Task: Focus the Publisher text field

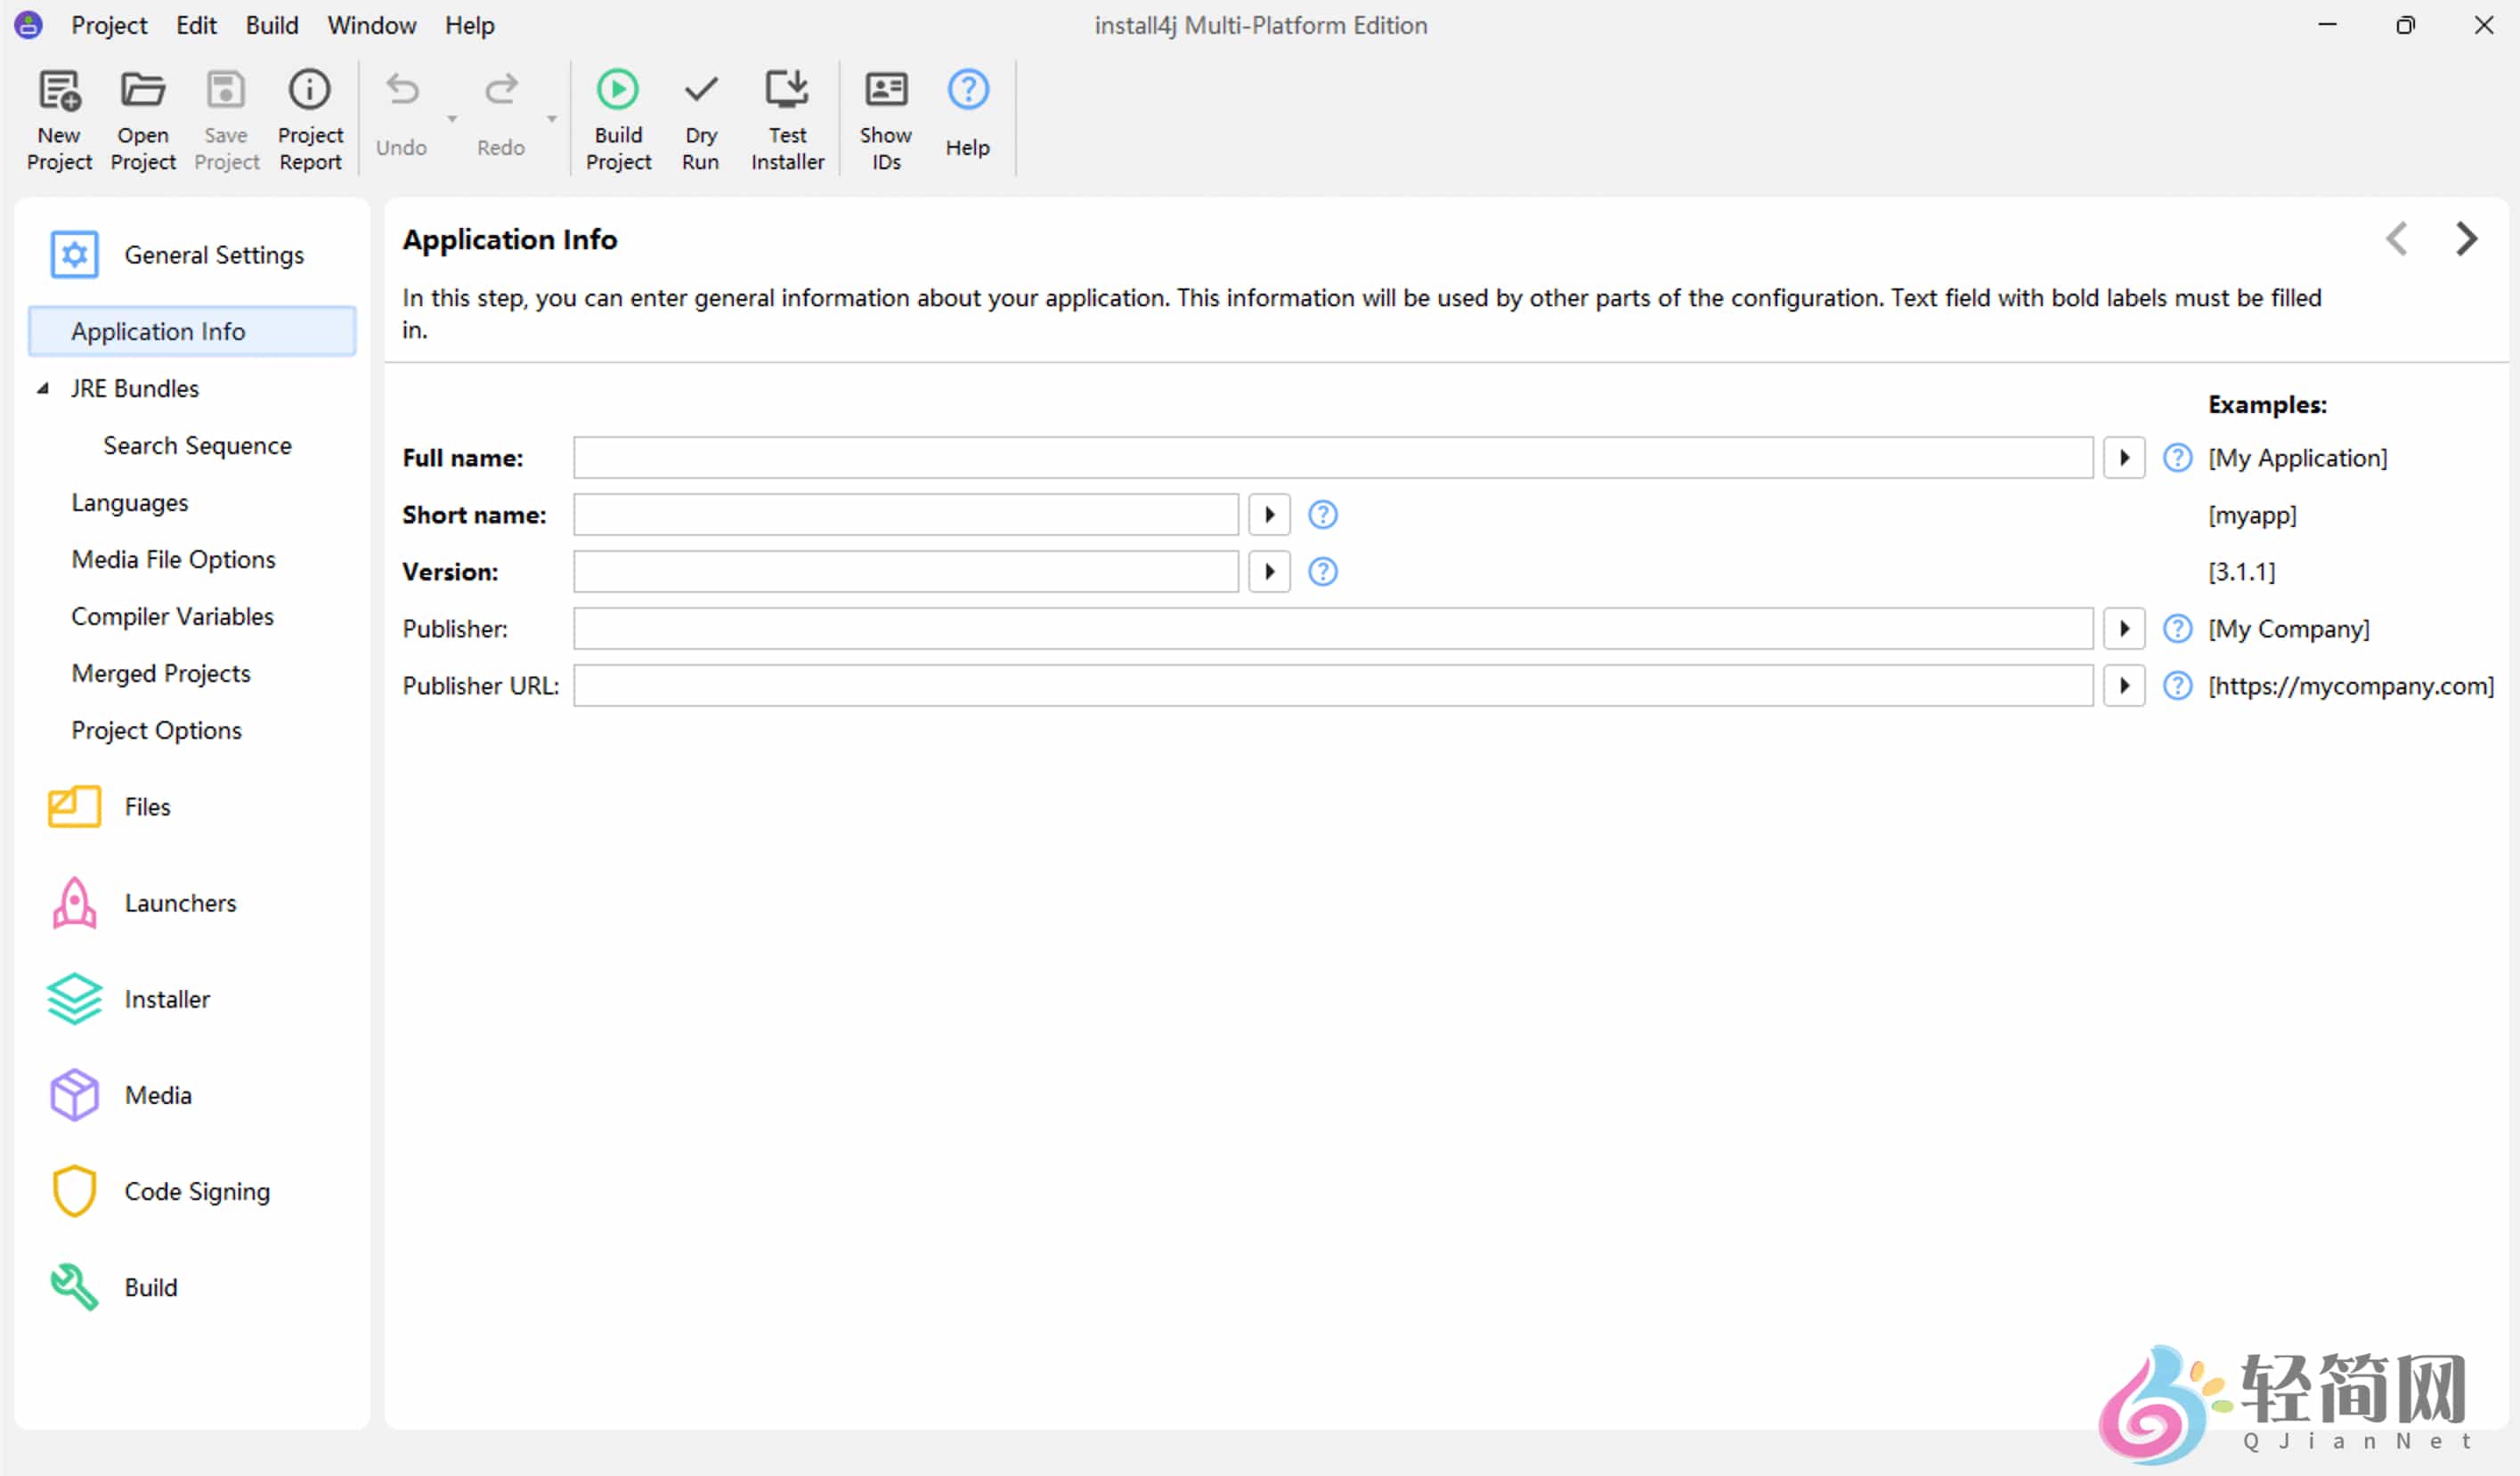Action: (x=1333, y=629)
